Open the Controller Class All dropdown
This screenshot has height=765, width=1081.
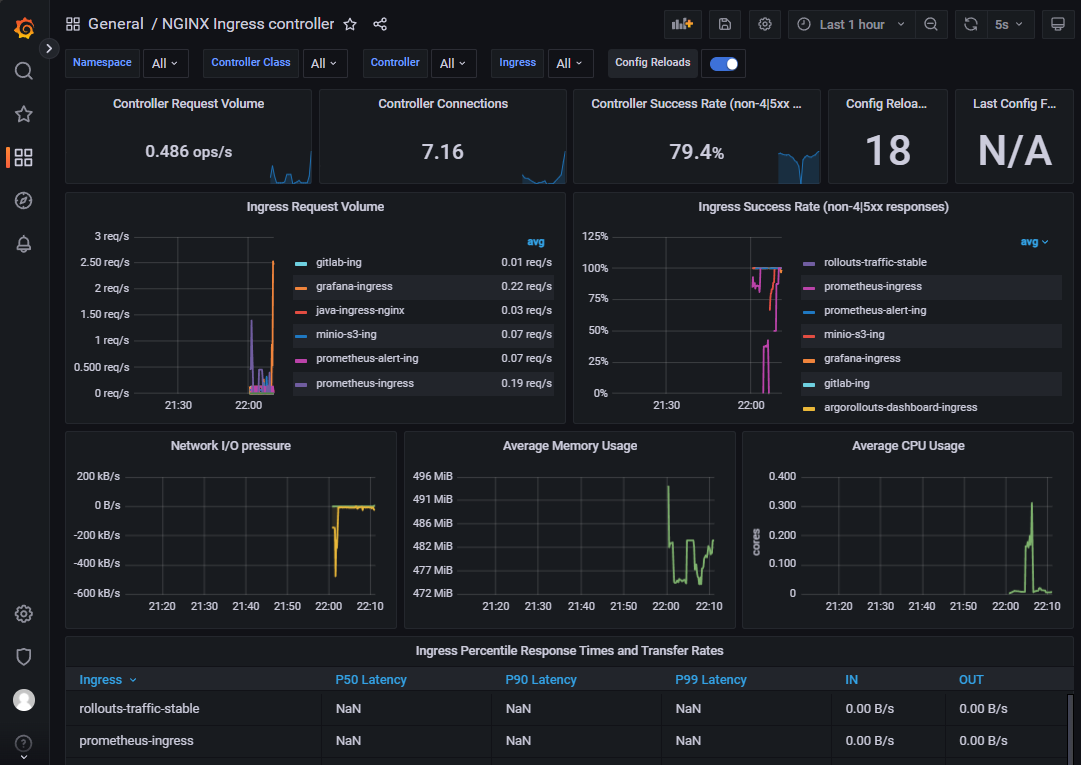click(x=324, y=63)
